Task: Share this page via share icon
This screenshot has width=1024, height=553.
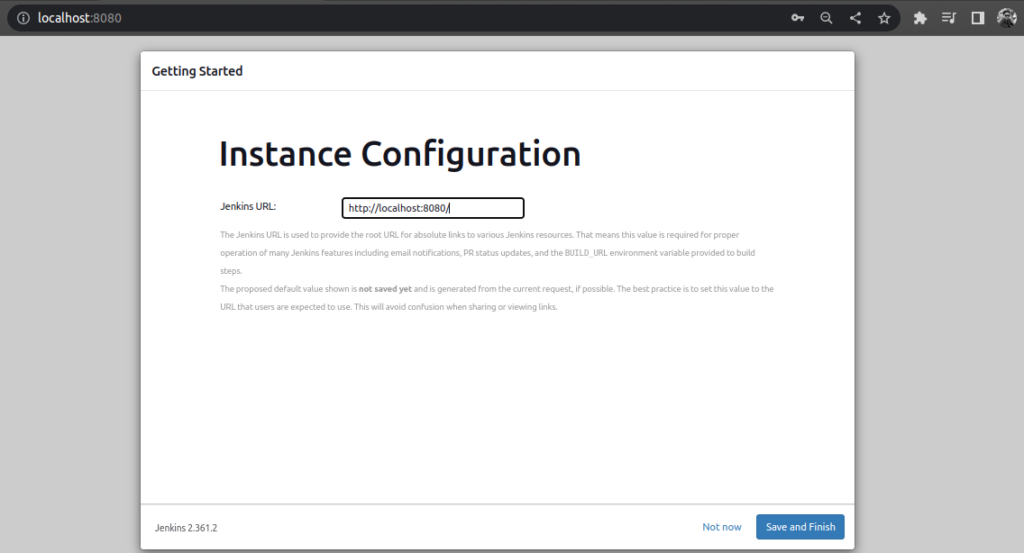Action: pos(855,18)
